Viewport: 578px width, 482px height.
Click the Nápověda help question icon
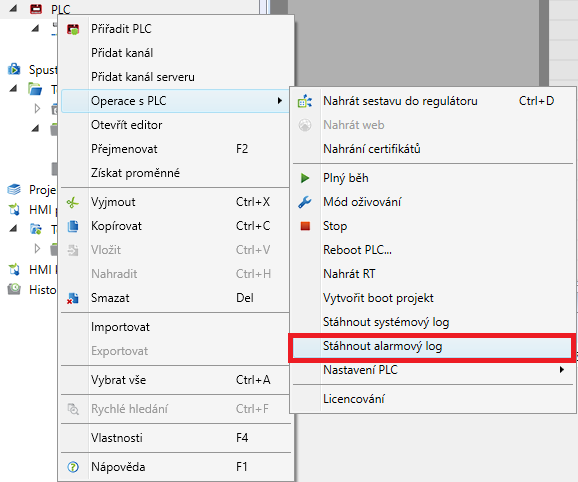pos(73,467)
